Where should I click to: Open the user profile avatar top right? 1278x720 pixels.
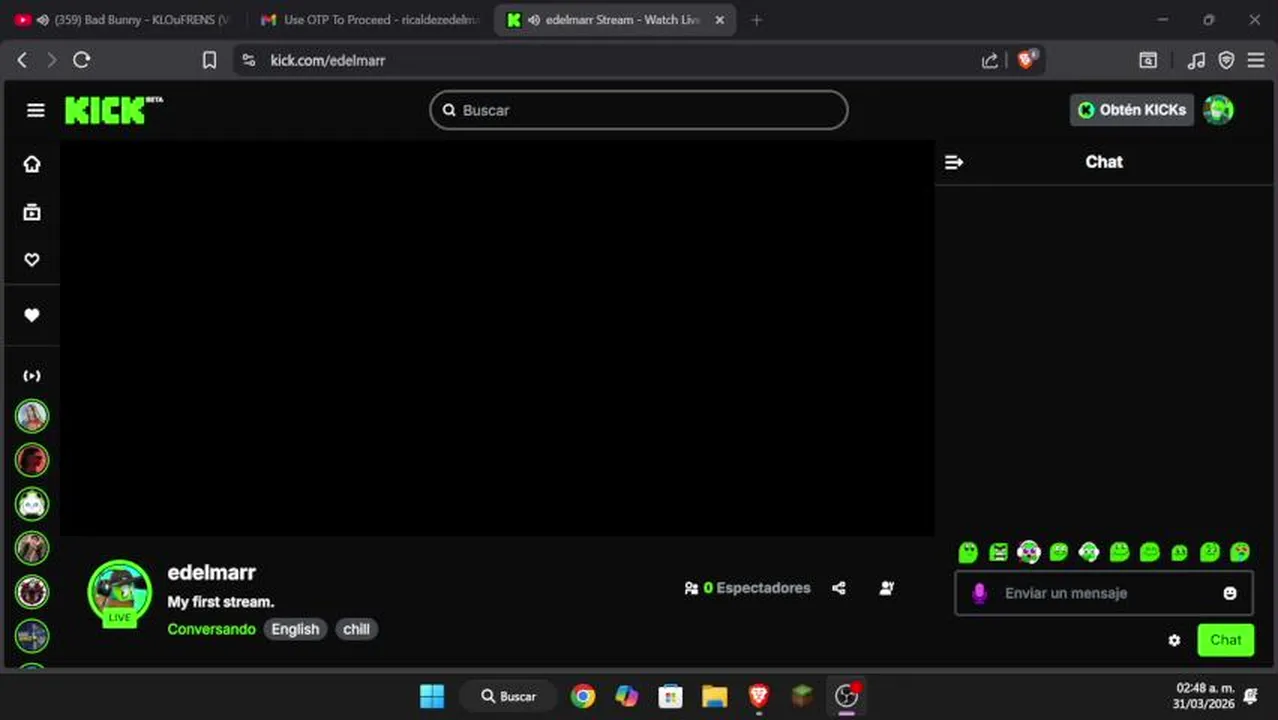point(1218,110)
